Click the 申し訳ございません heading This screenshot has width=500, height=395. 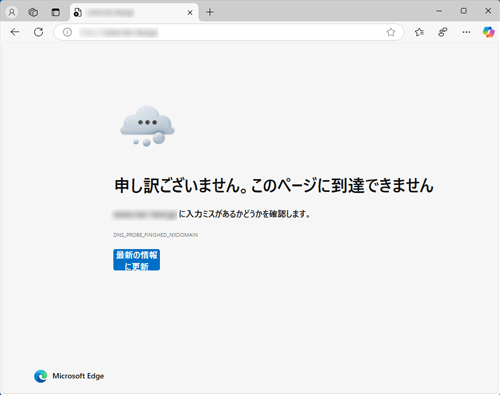(274, 185)
